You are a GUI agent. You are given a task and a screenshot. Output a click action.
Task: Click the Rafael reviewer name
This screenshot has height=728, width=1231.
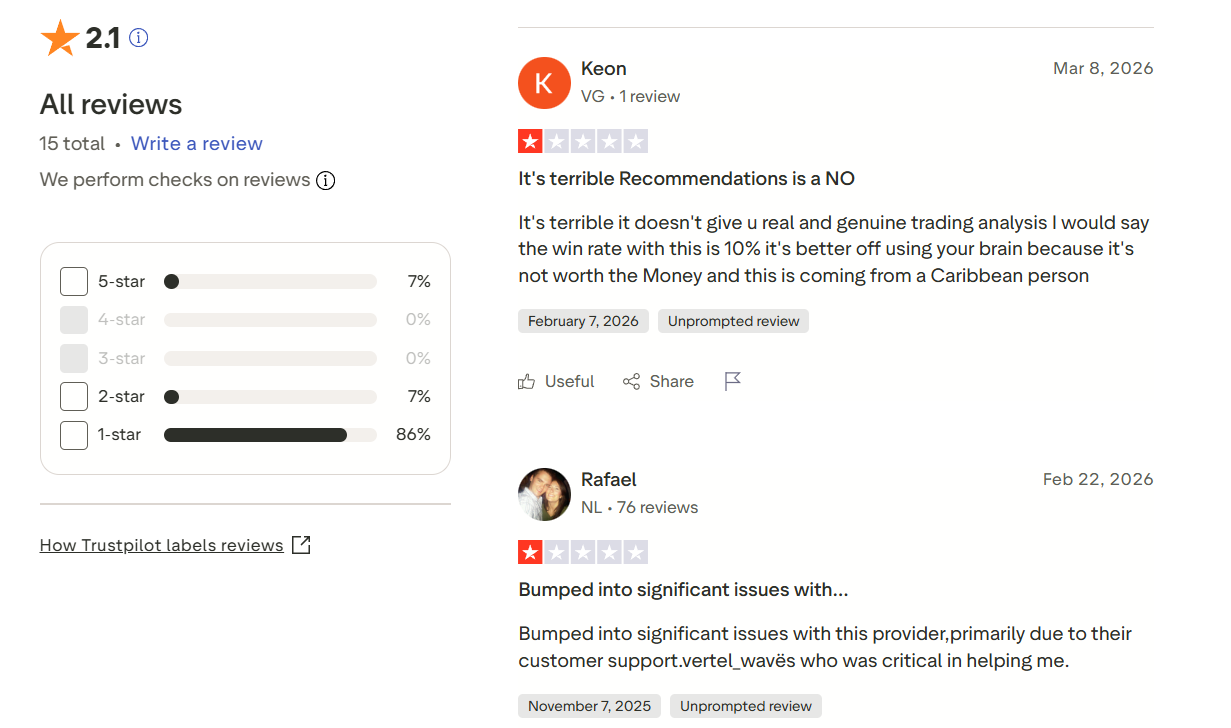[x=609, y=480]
